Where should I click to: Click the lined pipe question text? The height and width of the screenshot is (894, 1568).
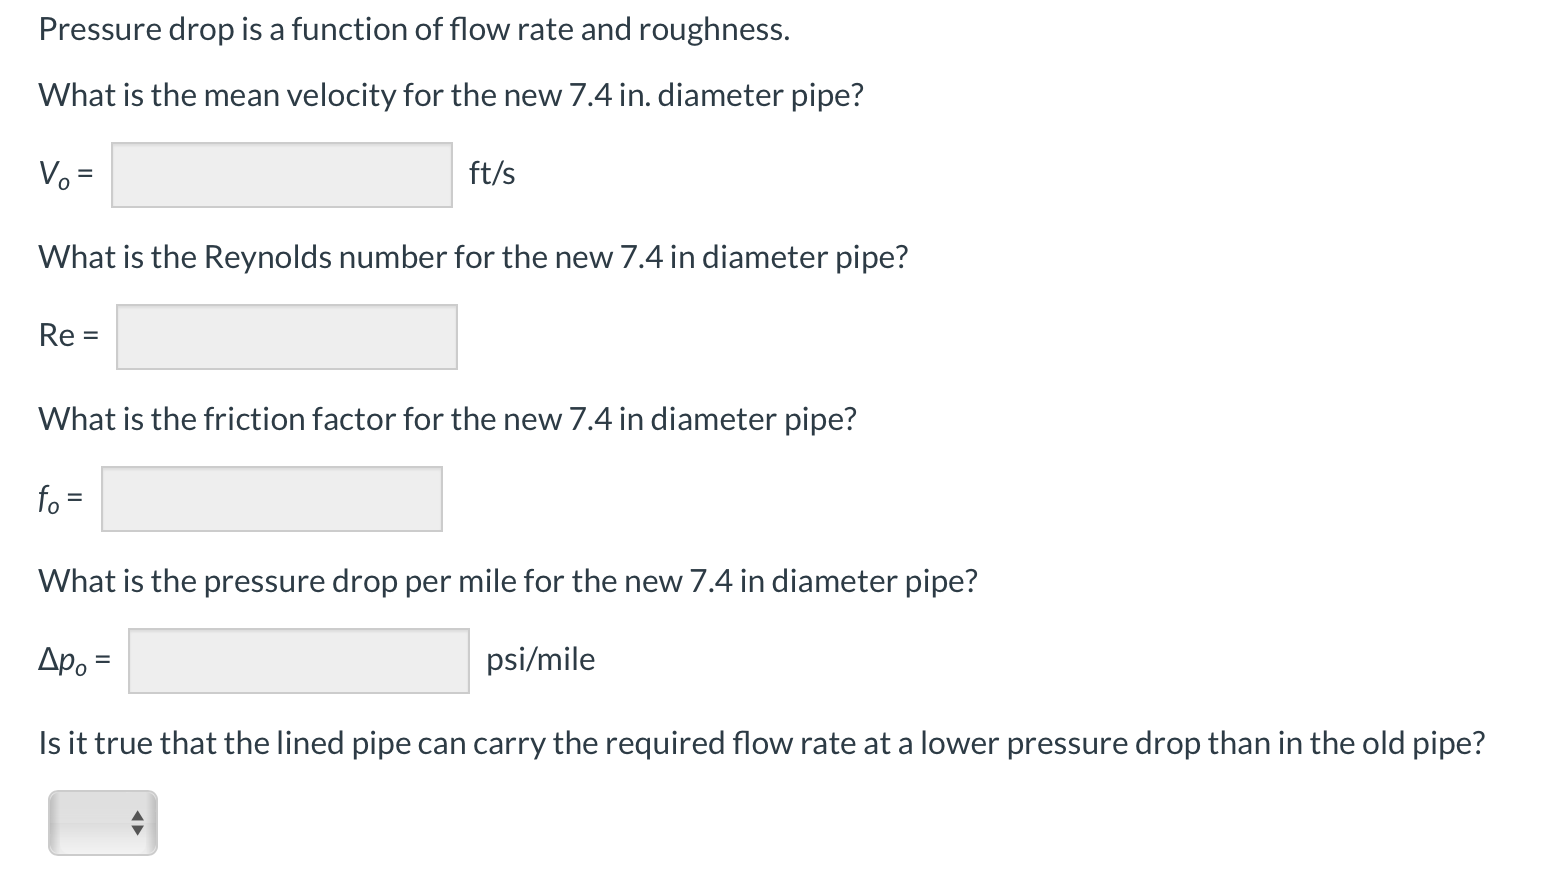click(x=760, y=743)
